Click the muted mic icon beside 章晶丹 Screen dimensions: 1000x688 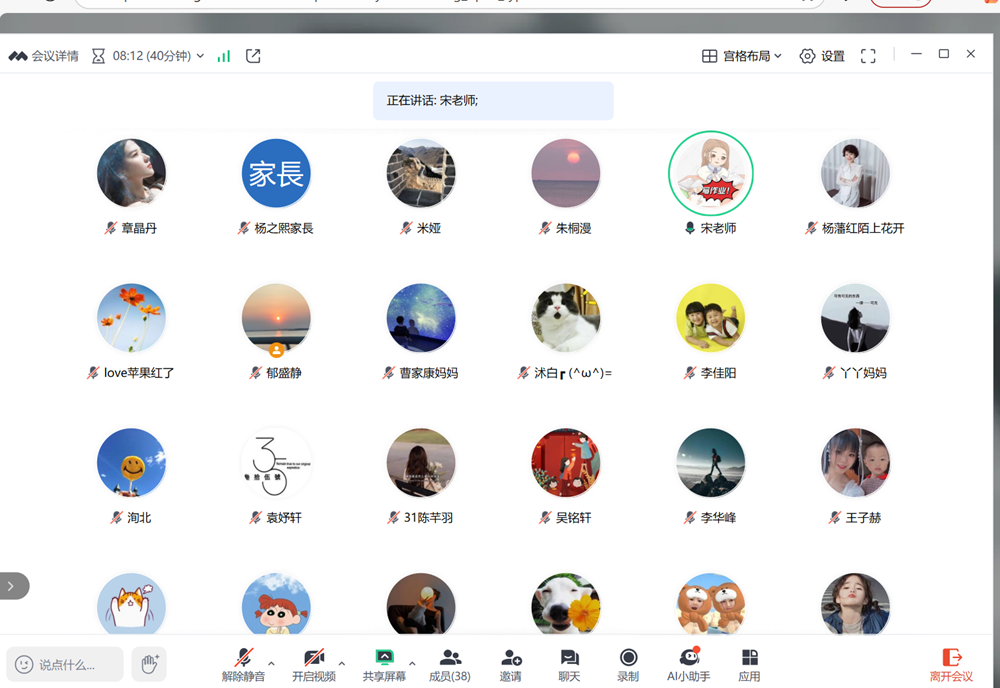coord(111,228)
